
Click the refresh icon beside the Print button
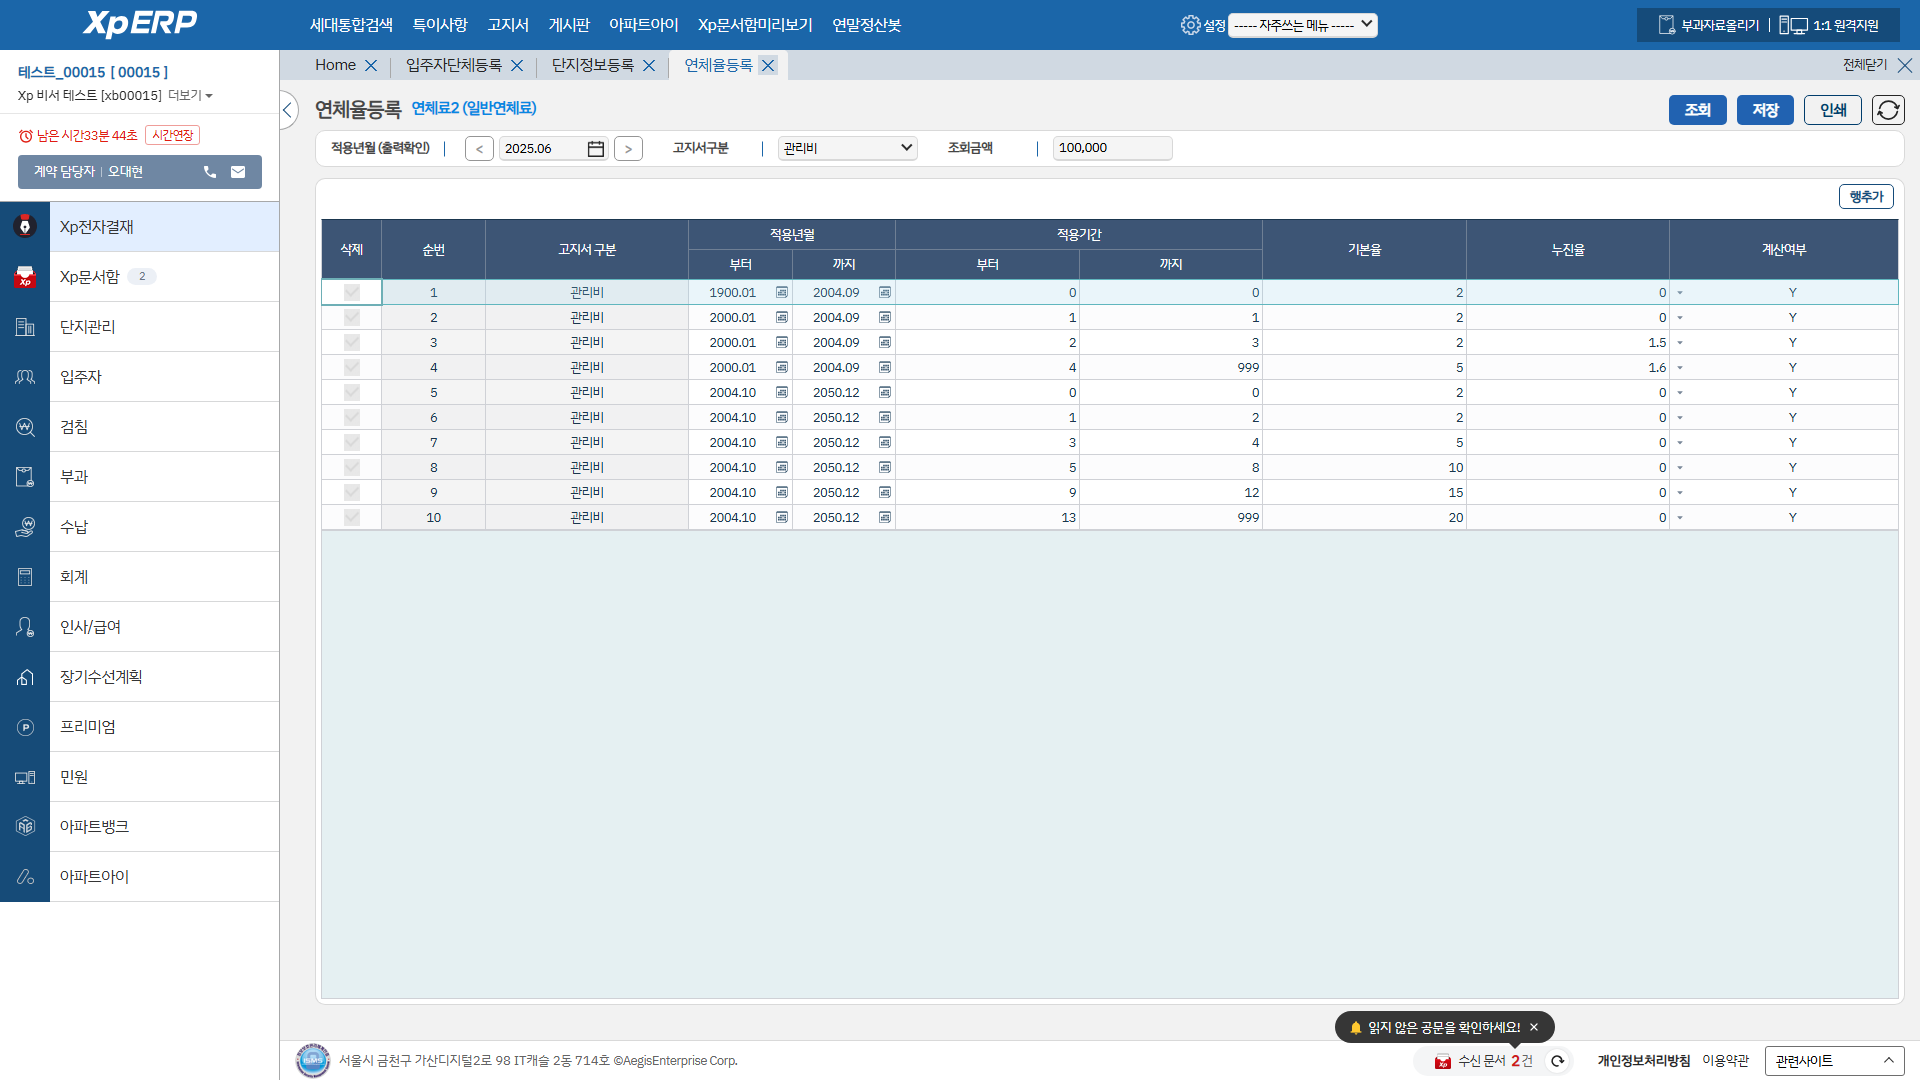coord(1887,110)
